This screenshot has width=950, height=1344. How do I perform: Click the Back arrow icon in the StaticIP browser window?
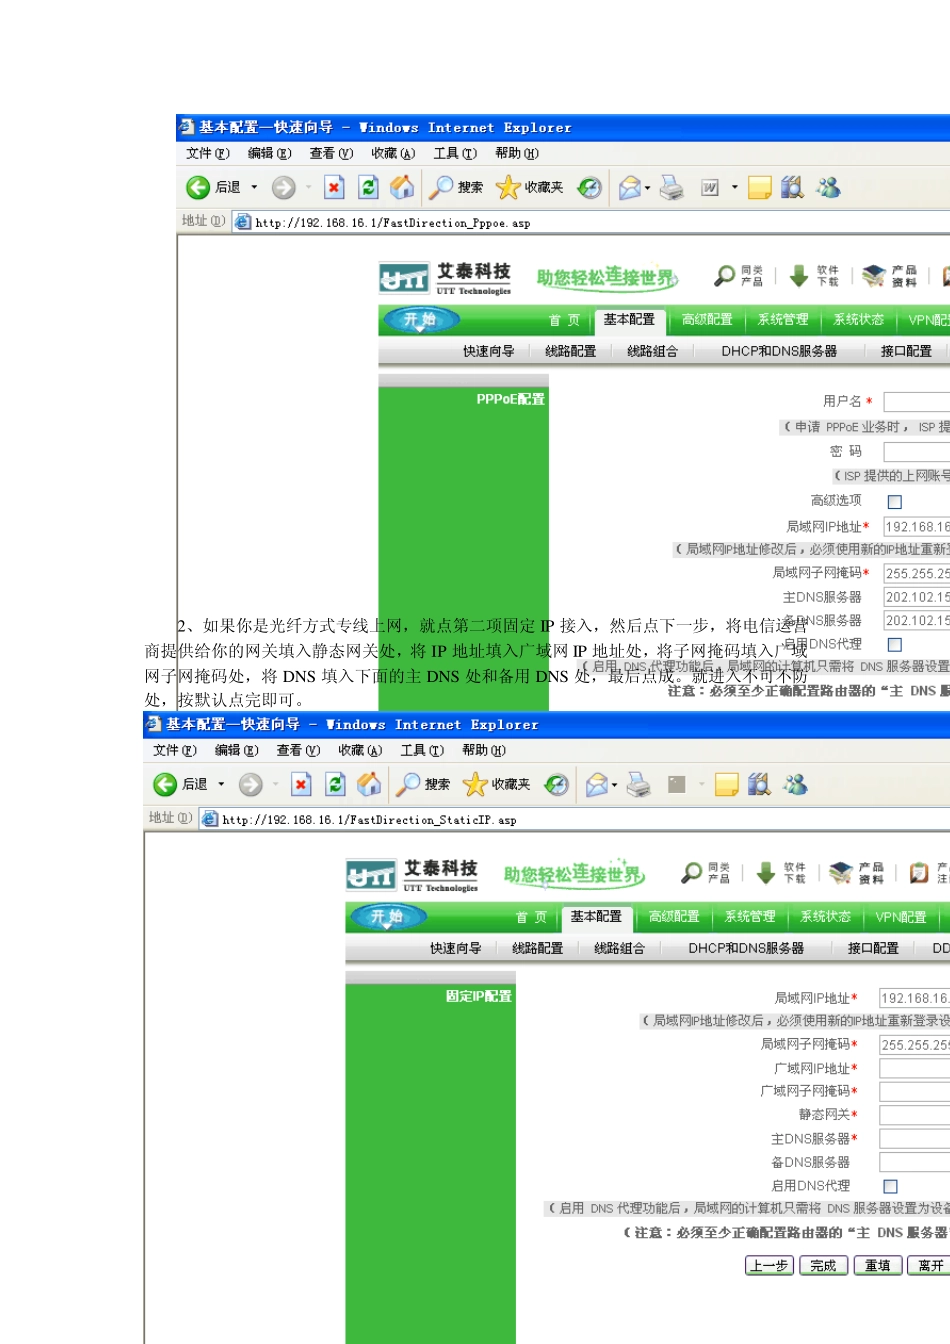click(165, 784)
